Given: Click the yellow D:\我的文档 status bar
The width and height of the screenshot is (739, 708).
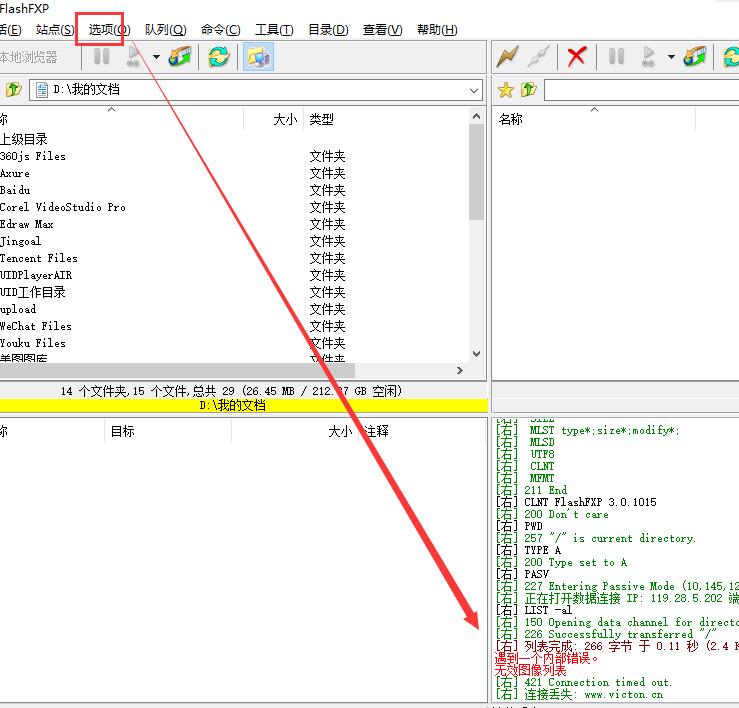Looking at the screenshot, I should click(244, 405).
